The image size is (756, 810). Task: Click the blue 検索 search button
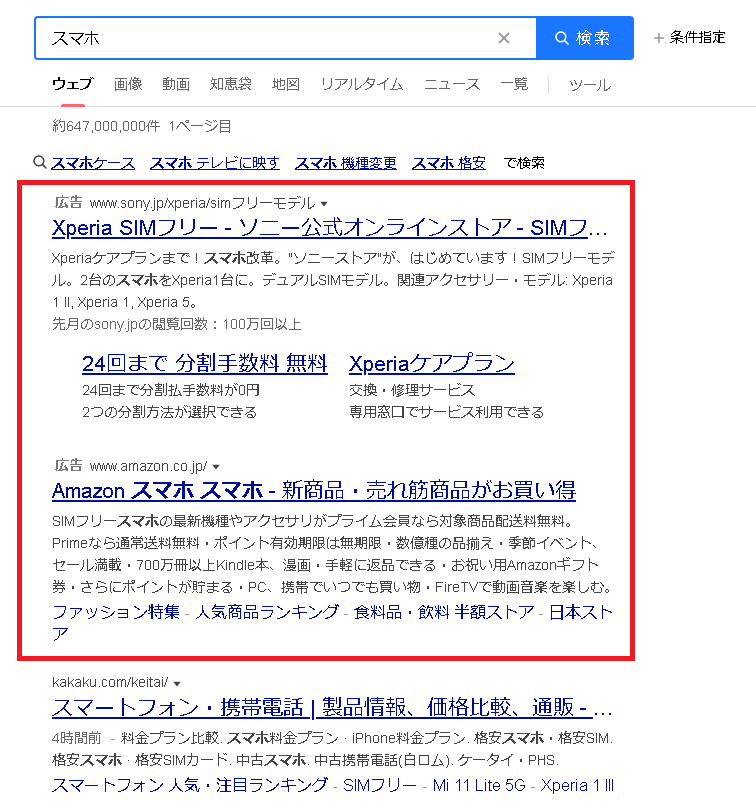[585, 38]
